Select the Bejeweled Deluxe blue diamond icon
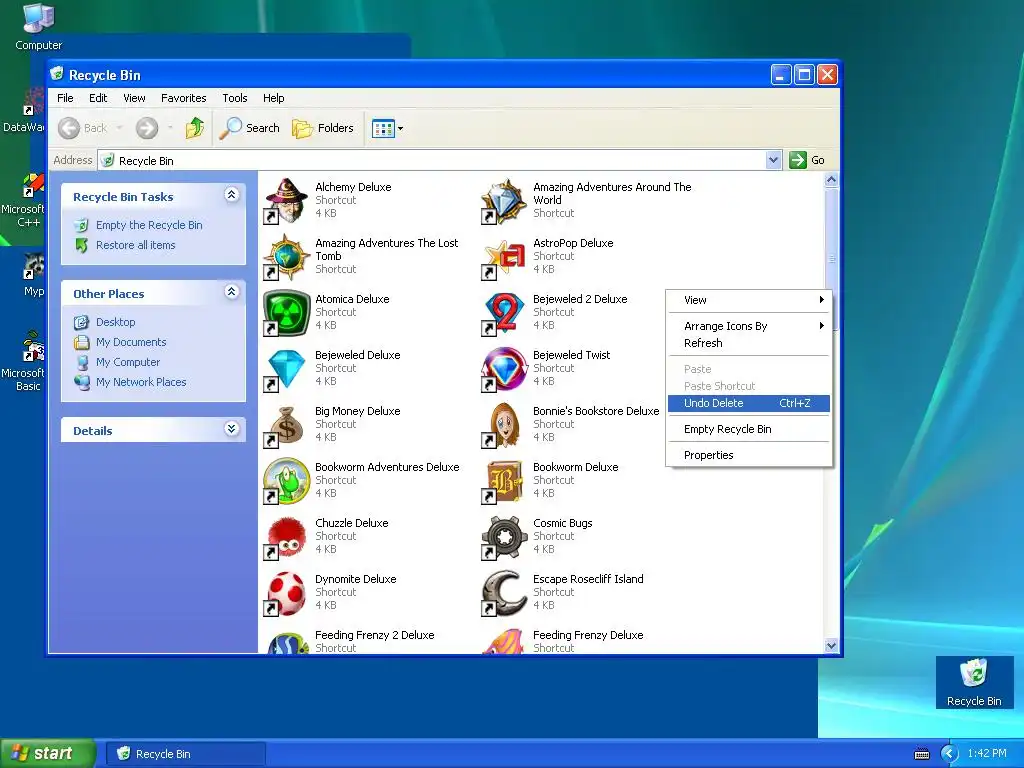This screenshot has height=768, width=1024. pos(286,370)
